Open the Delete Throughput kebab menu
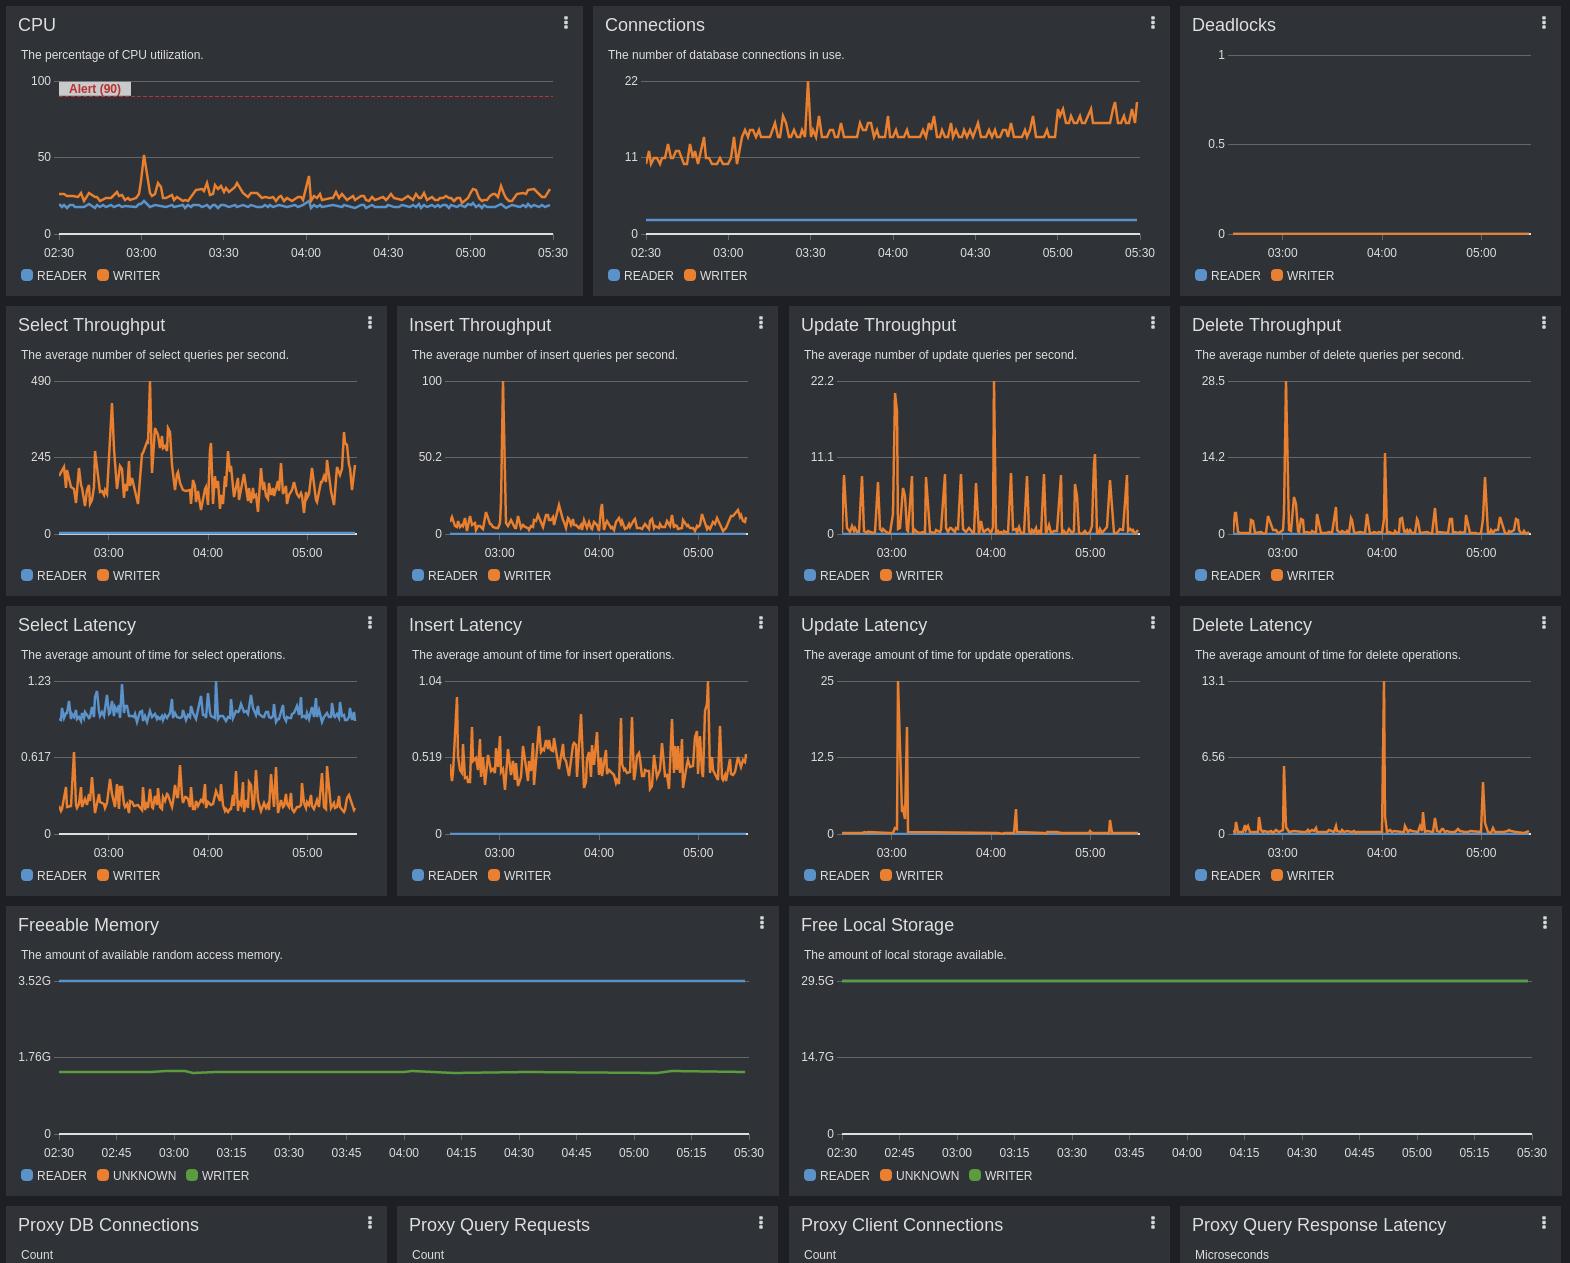 click(x=1544, y=322)
